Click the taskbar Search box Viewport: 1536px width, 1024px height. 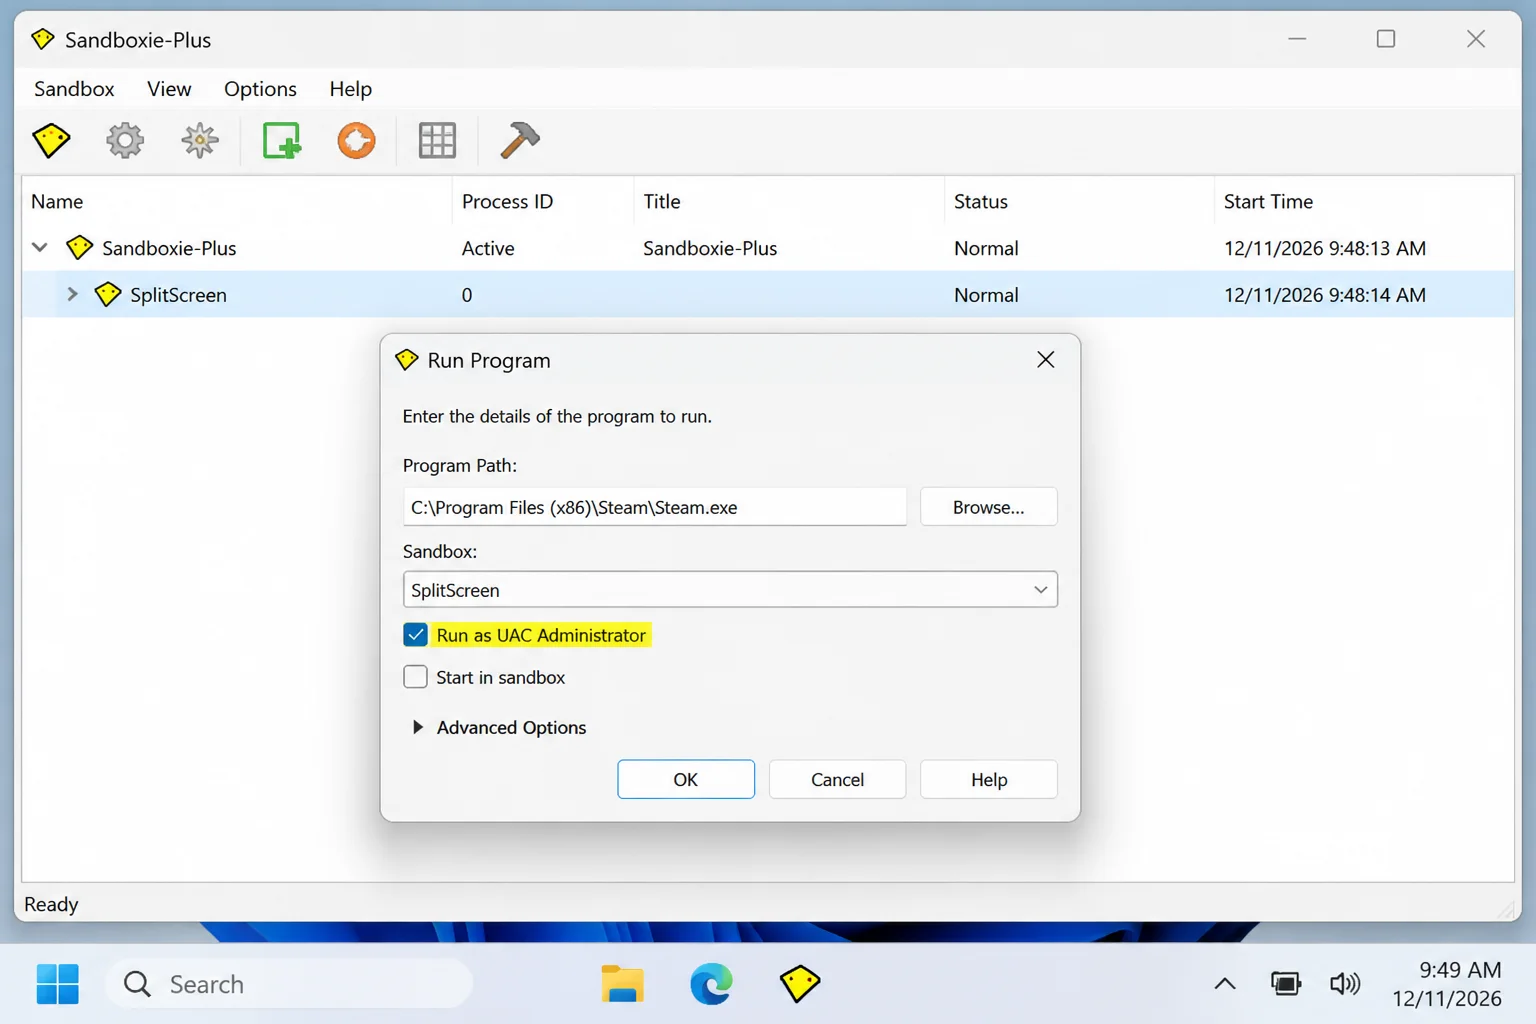[x=290, y=984]
